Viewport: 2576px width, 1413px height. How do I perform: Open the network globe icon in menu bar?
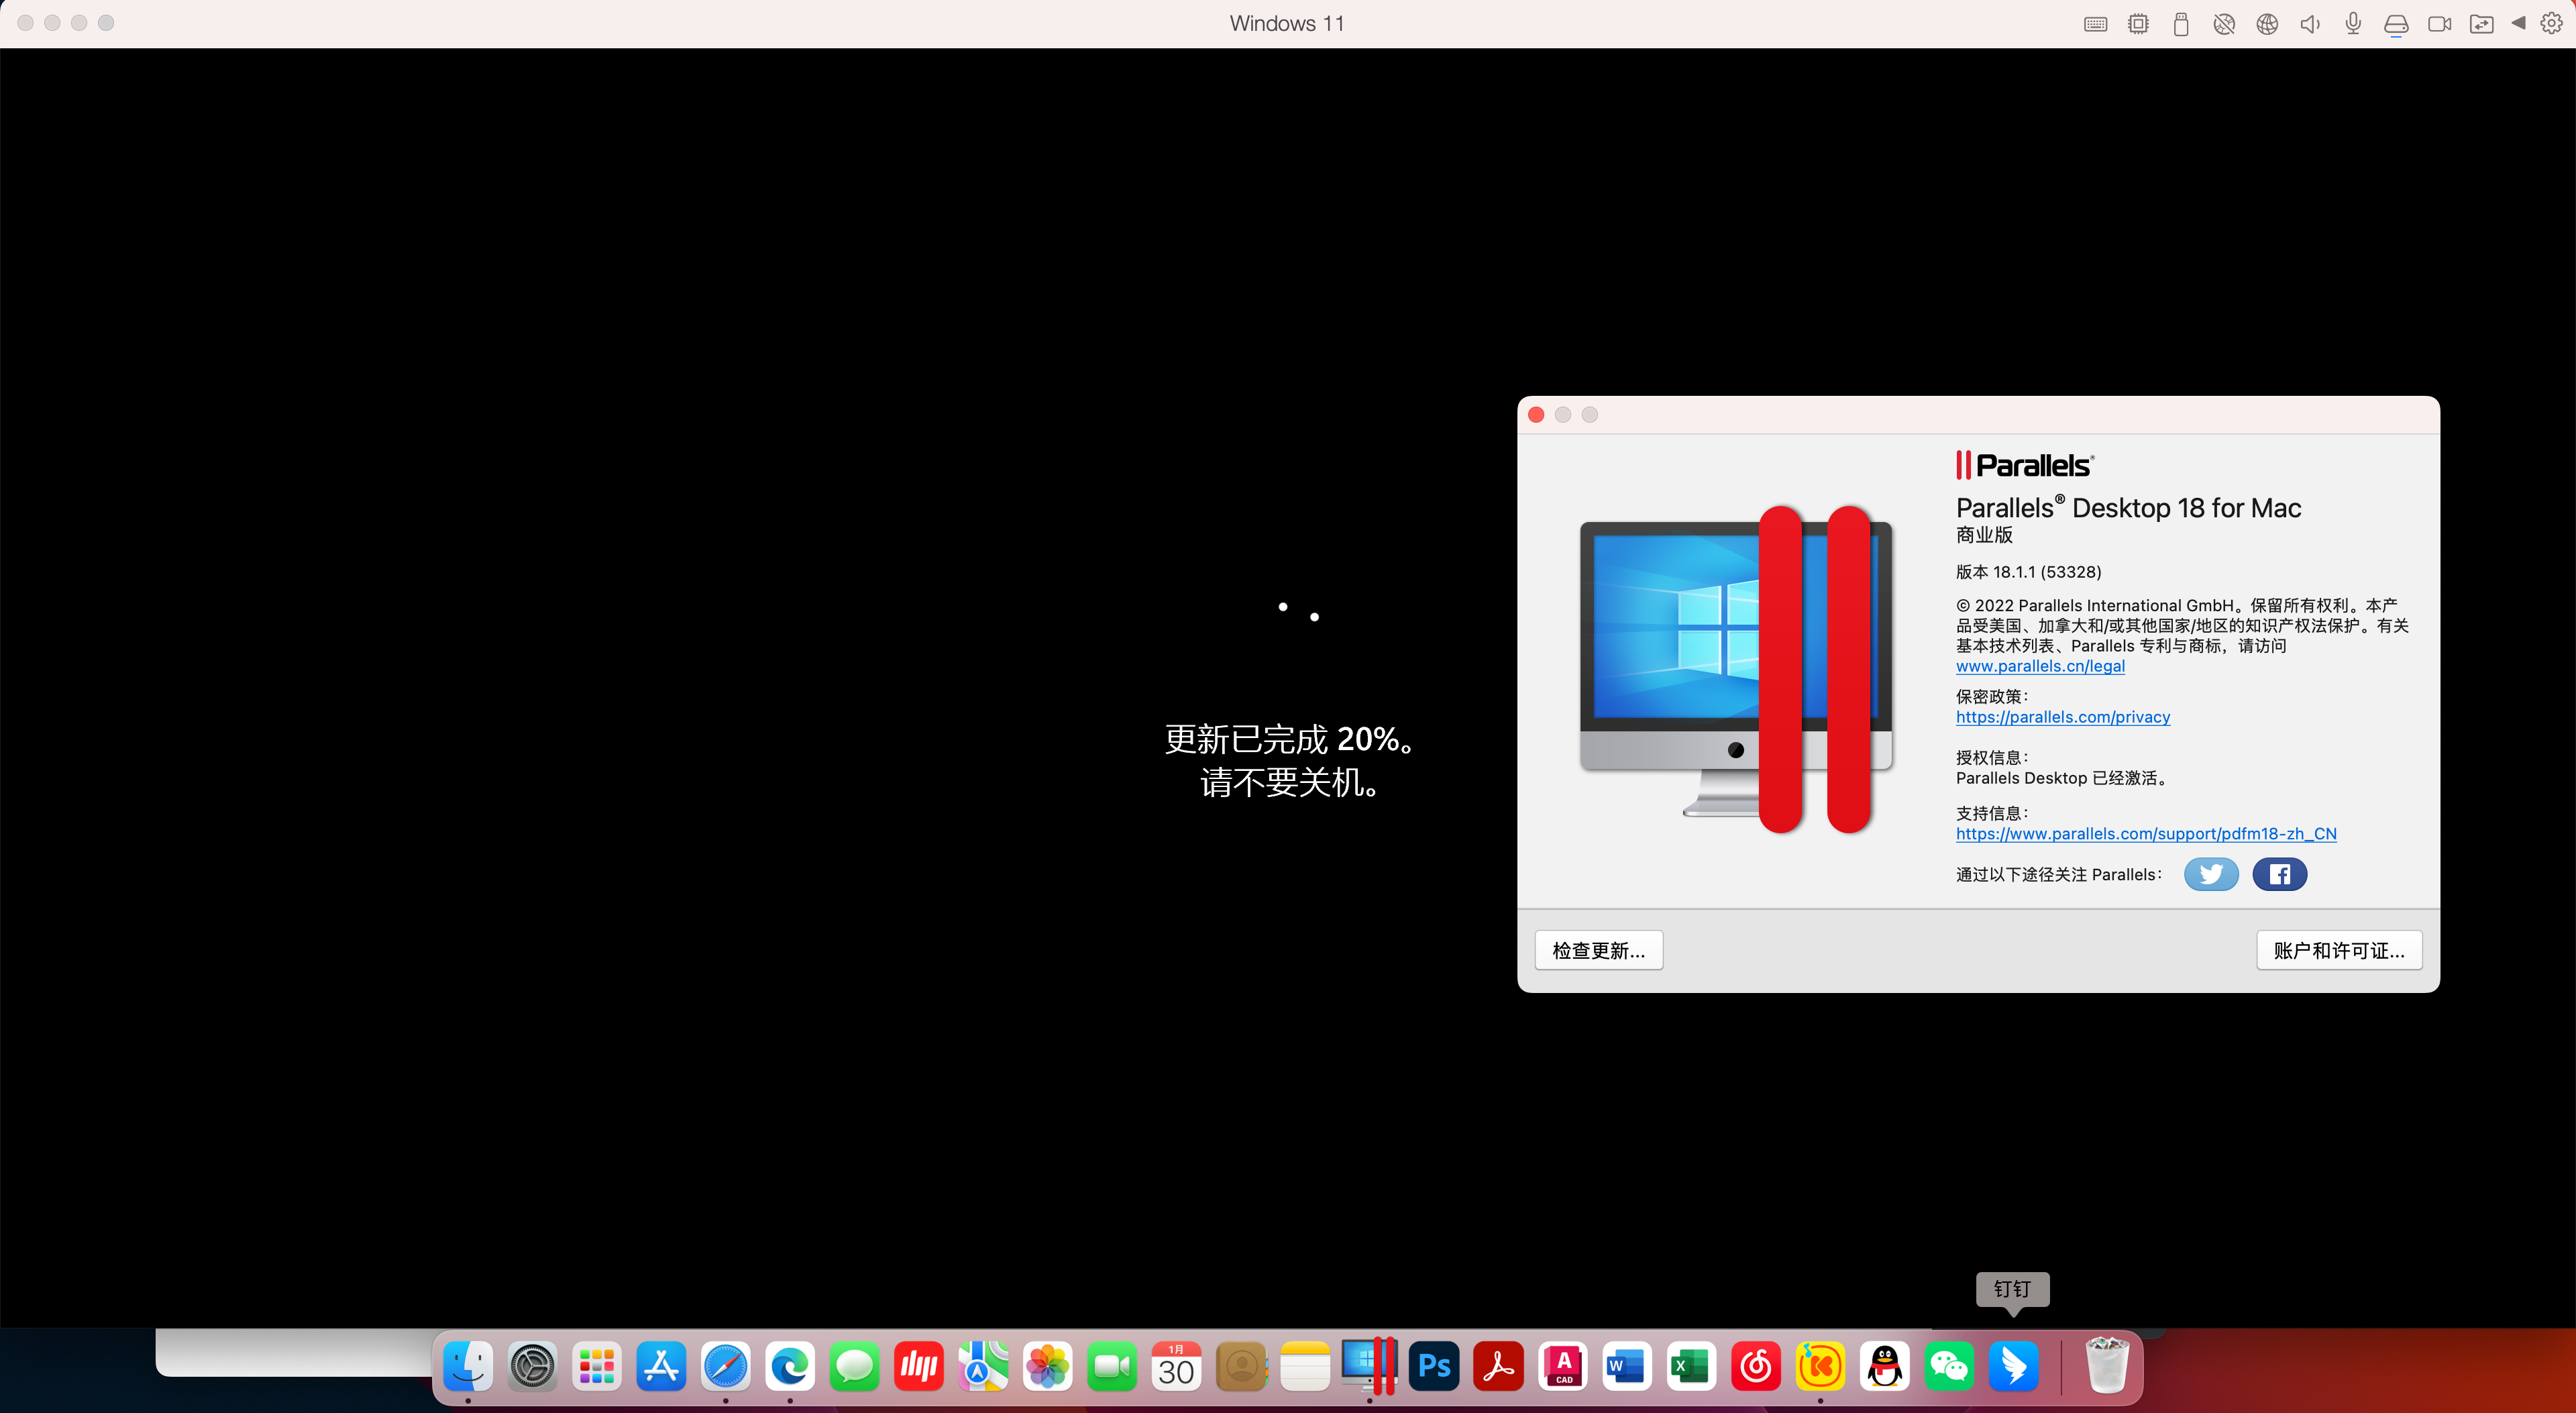click(x=2267, y=23)
